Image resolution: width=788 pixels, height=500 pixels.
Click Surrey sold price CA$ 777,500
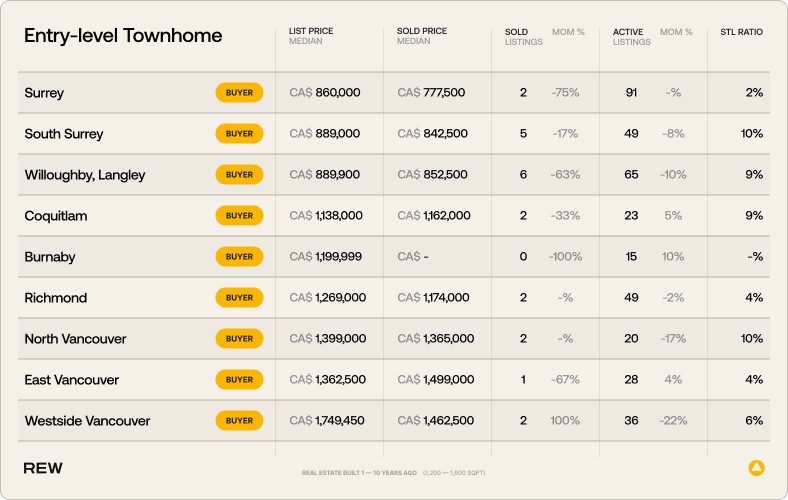click(x=431, y=92)
